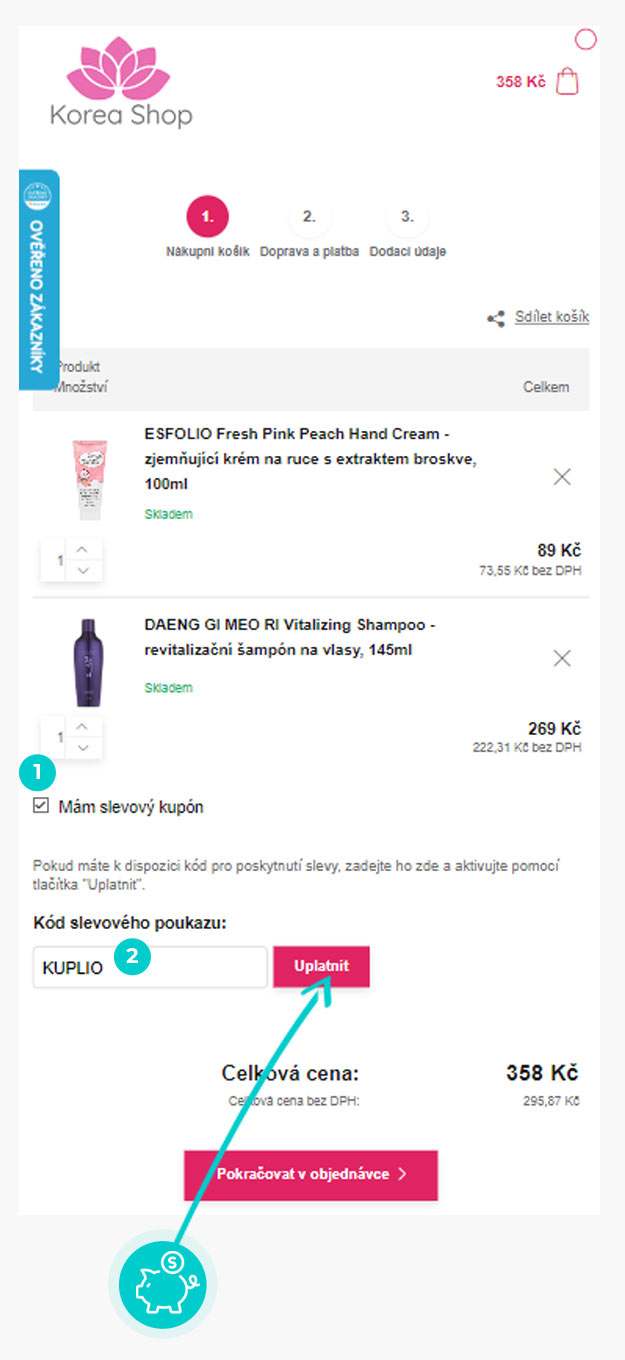Viewport: 625px width, 1360px height.
Task: Open the shopping bag cart icon
Action: pos(567,81)
